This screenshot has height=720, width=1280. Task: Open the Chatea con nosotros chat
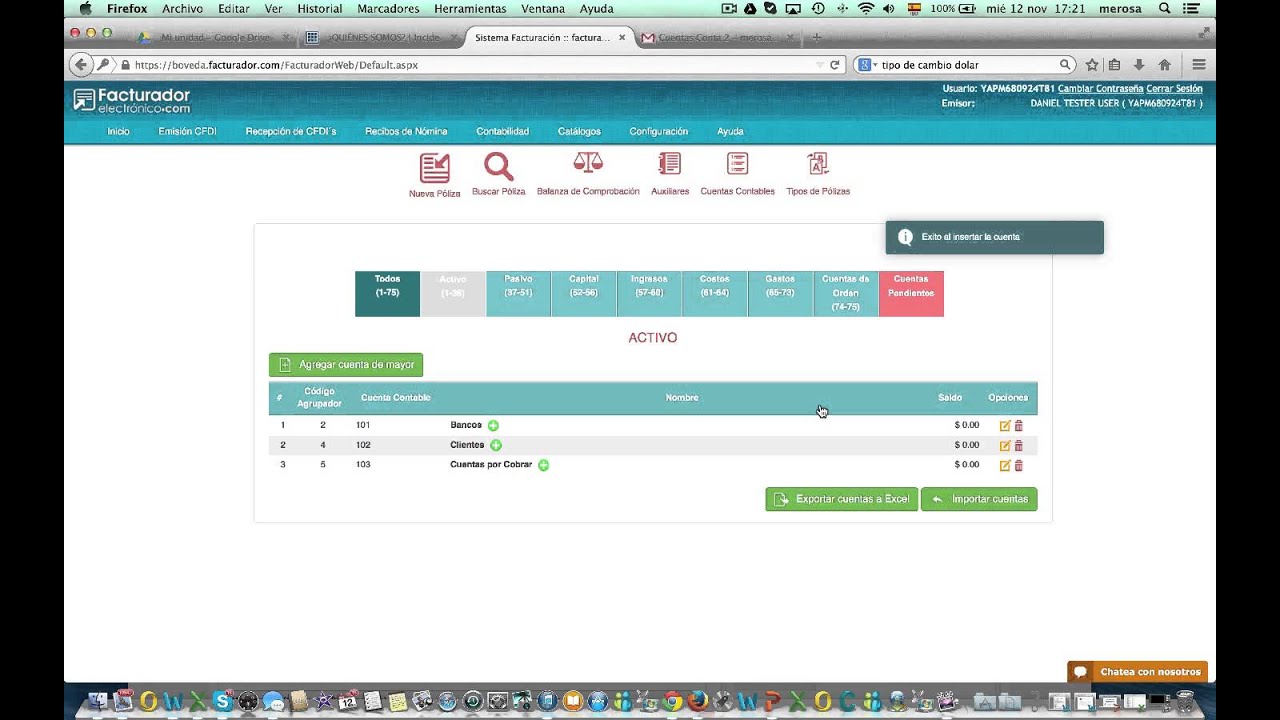tap(1137, 672)
